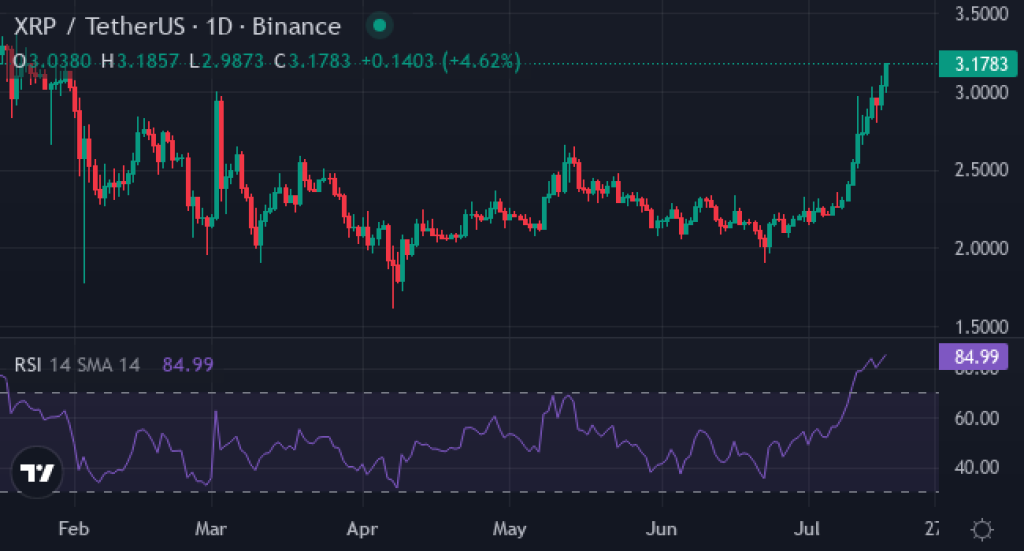This screenshot has height=551, width=1024.
Task: Select the May marker on time axis
Action: tap(509, 529)
